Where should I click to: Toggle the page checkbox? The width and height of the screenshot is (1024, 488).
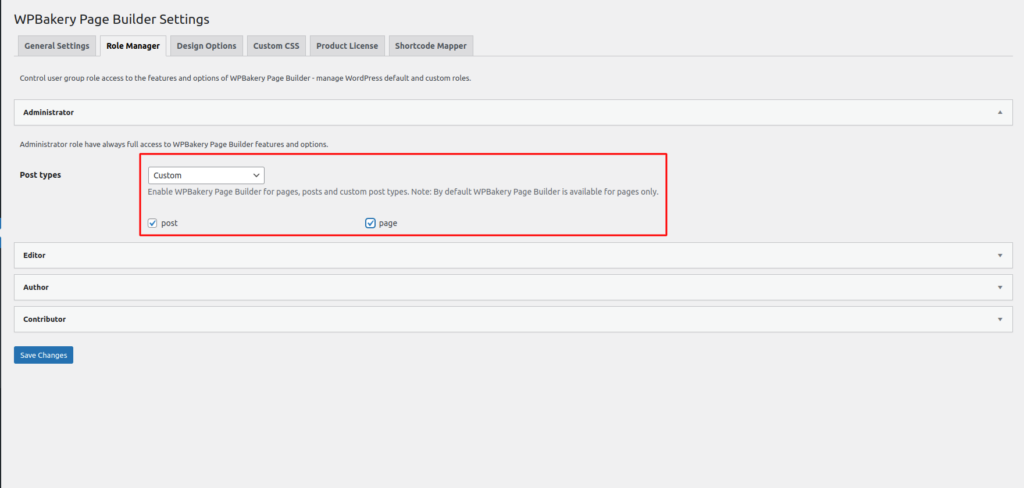coord(370,223)
